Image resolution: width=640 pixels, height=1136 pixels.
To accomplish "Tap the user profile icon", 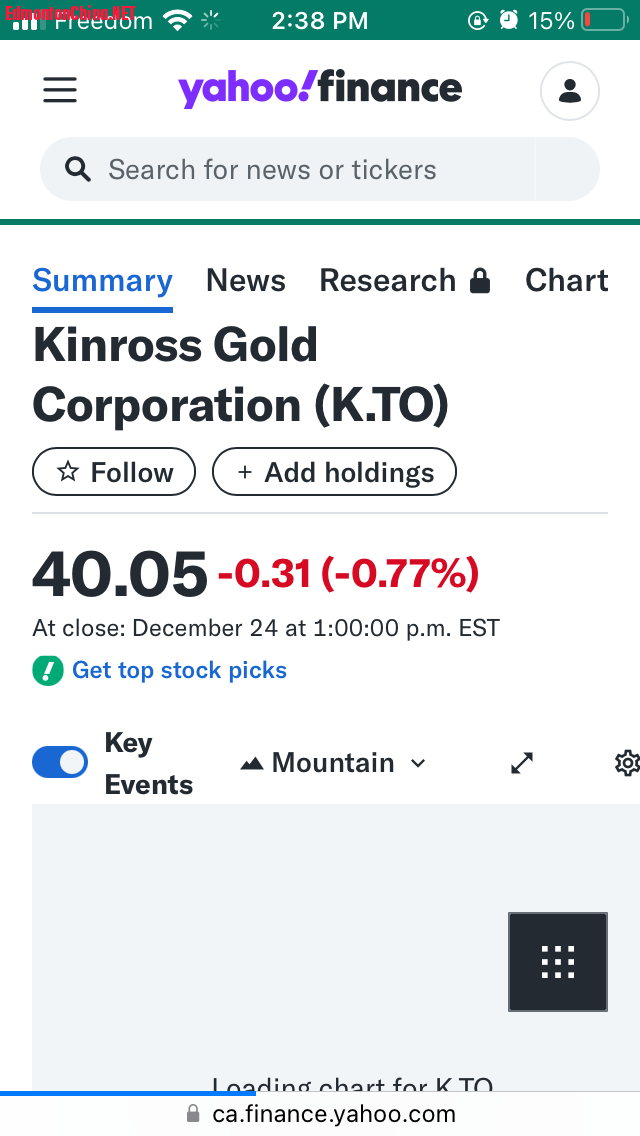I will pos(569,91).
